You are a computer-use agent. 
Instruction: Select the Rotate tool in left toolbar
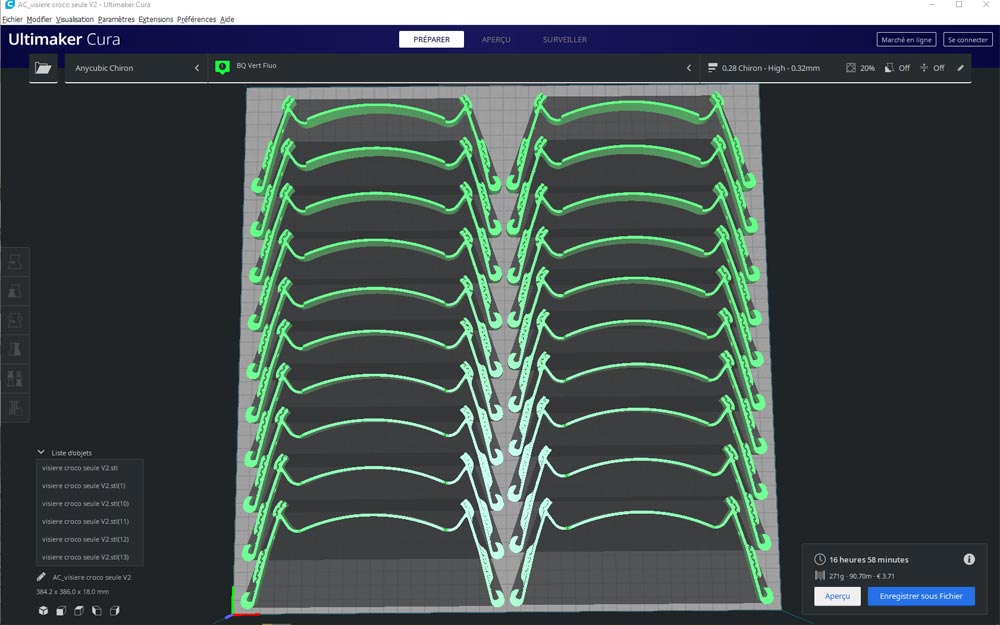pos(15,320)
